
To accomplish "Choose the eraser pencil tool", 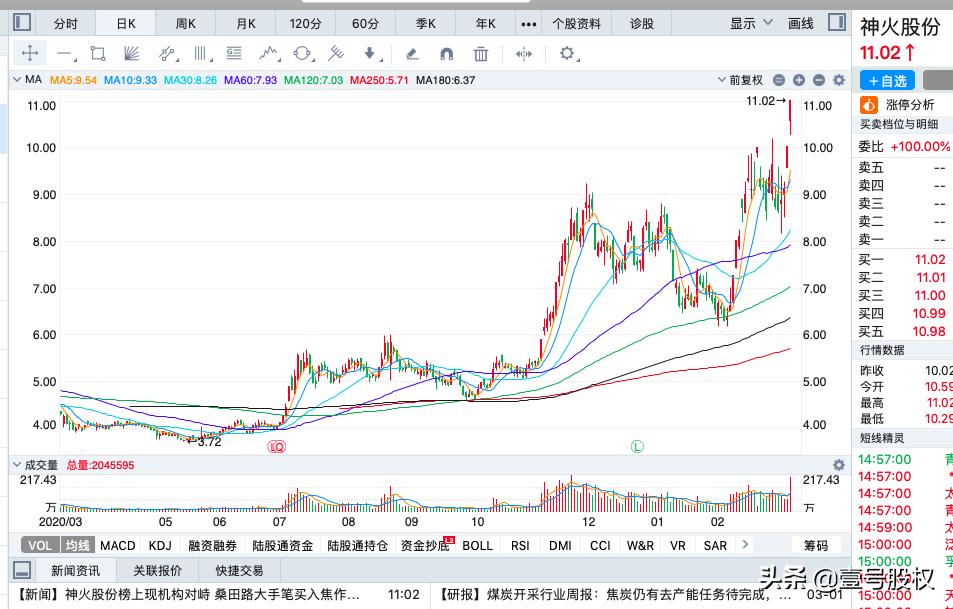I will [x=412, y=54].
